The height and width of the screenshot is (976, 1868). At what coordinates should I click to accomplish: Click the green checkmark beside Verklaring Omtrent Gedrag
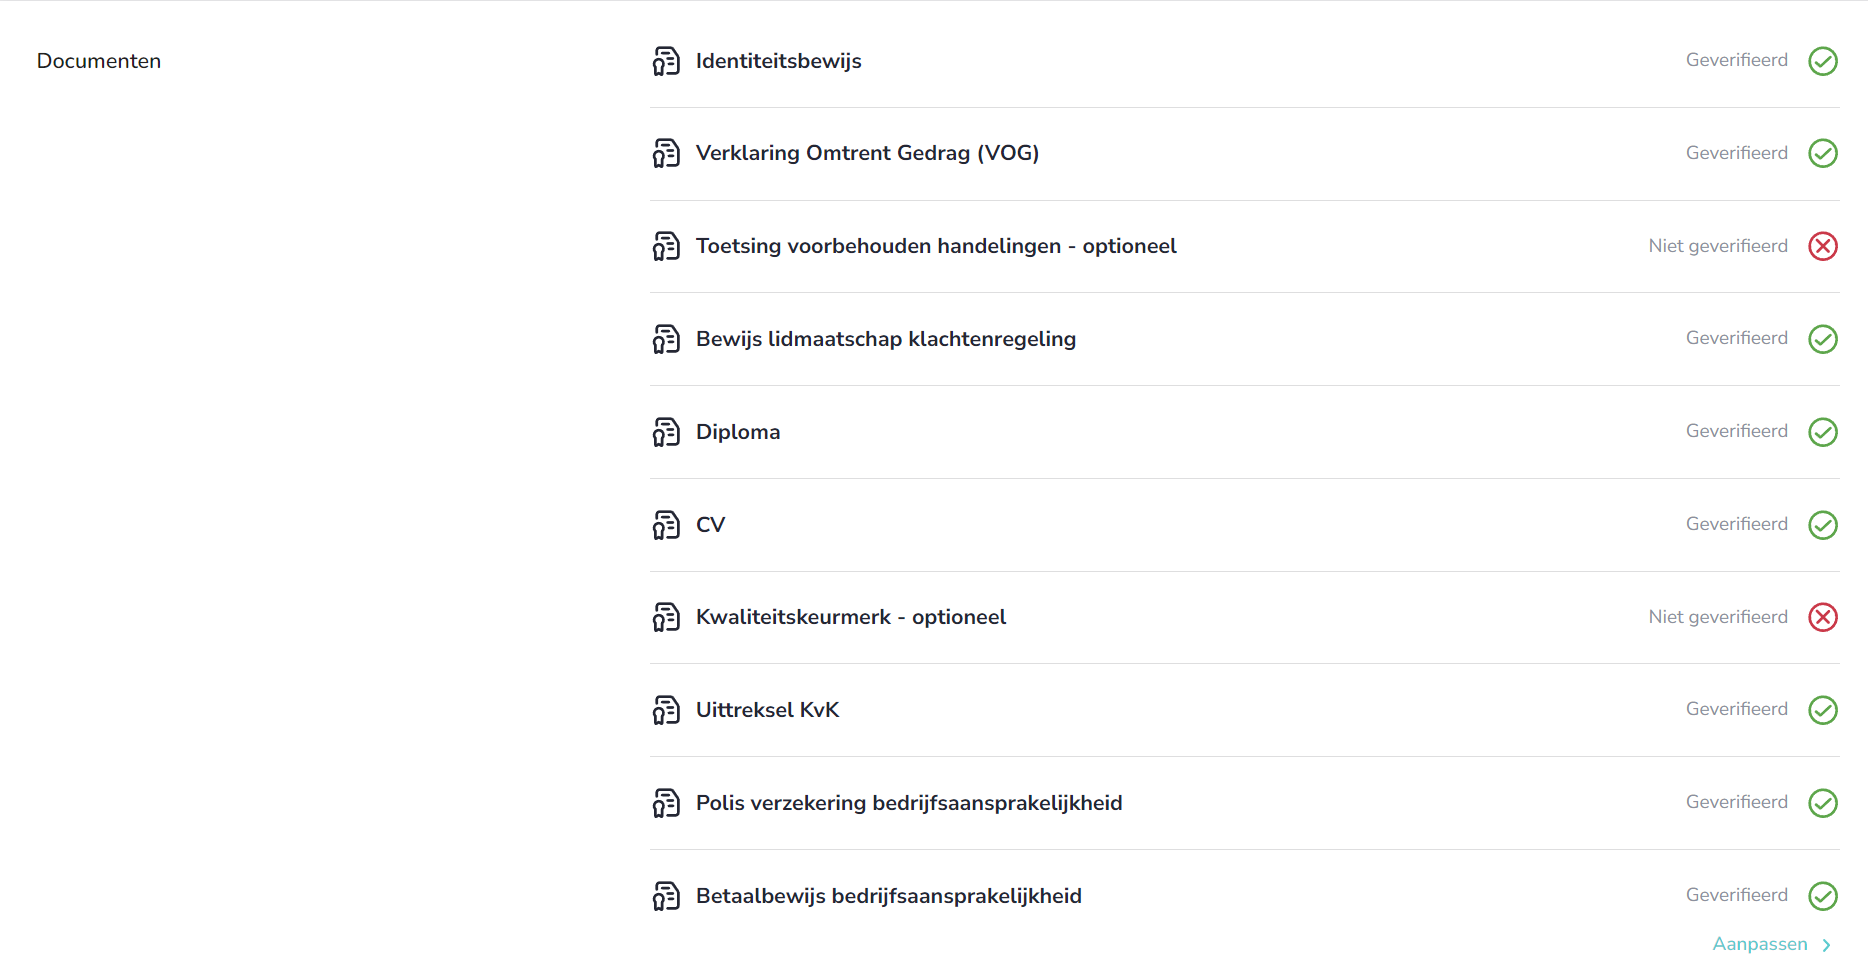pyautogui.click(x=1822, y=153)
